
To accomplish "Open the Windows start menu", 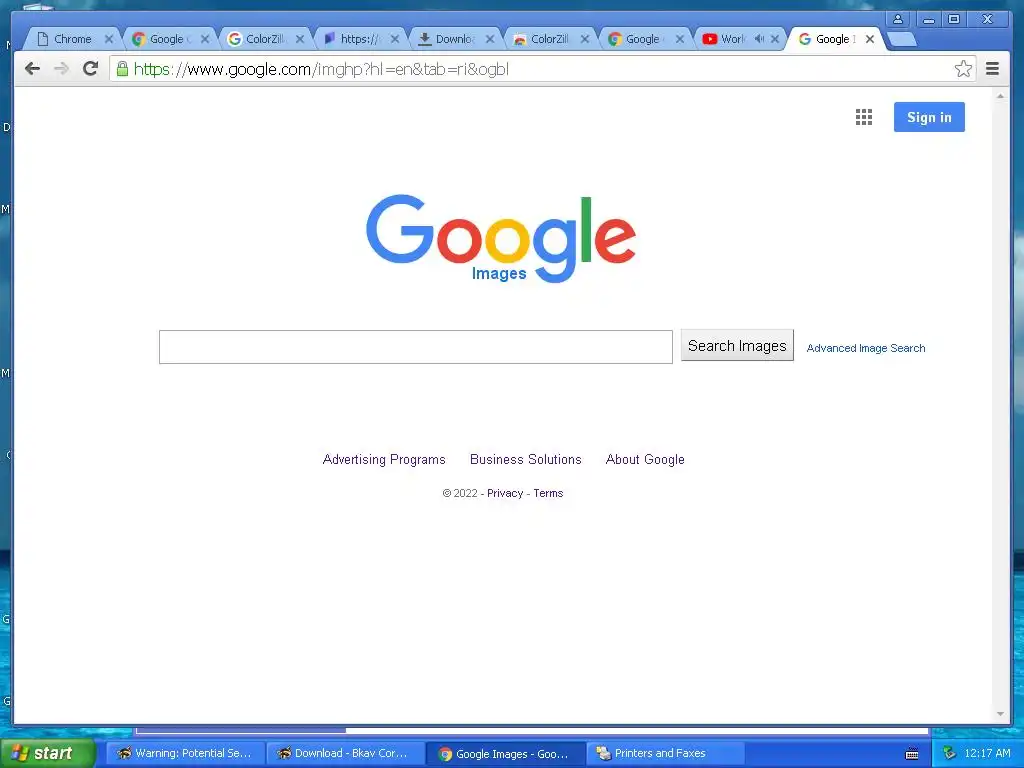I will [x=47, y=754].
